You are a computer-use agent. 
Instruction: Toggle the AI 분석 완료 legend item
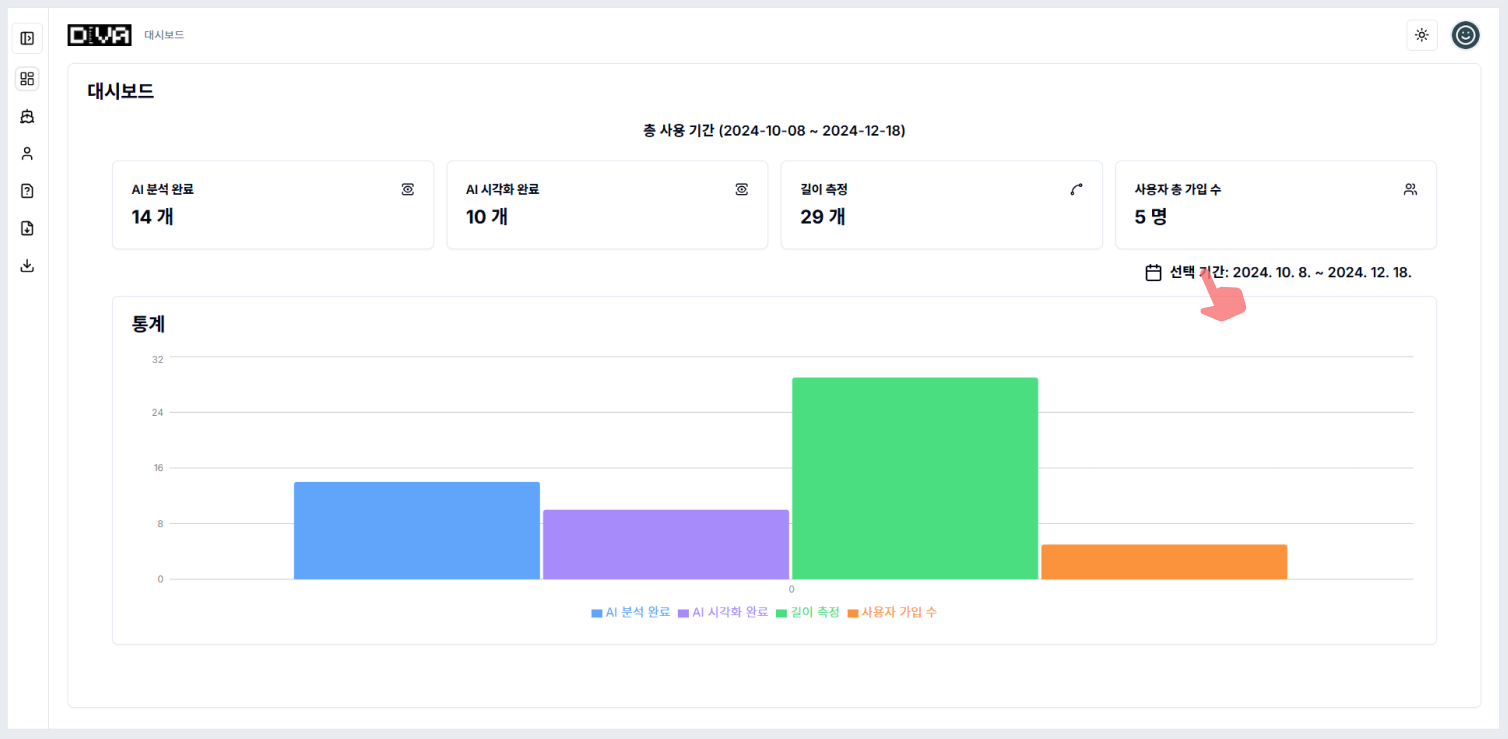coord(631,612)
